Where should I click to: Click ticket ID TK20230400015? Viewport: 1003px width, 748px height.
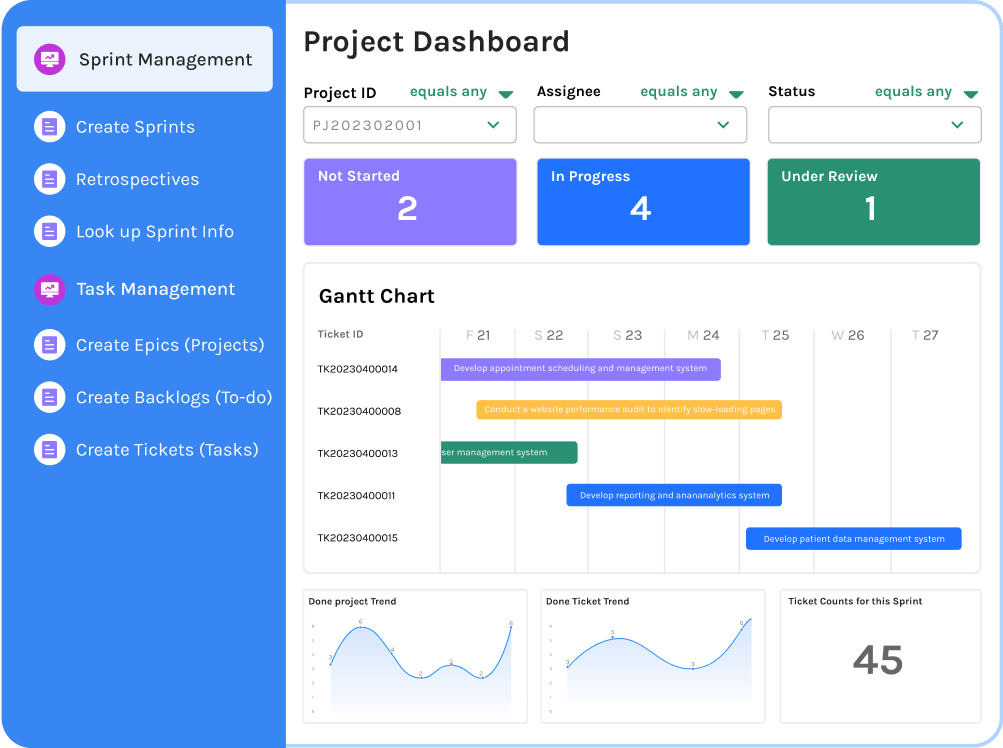[358, 538]
